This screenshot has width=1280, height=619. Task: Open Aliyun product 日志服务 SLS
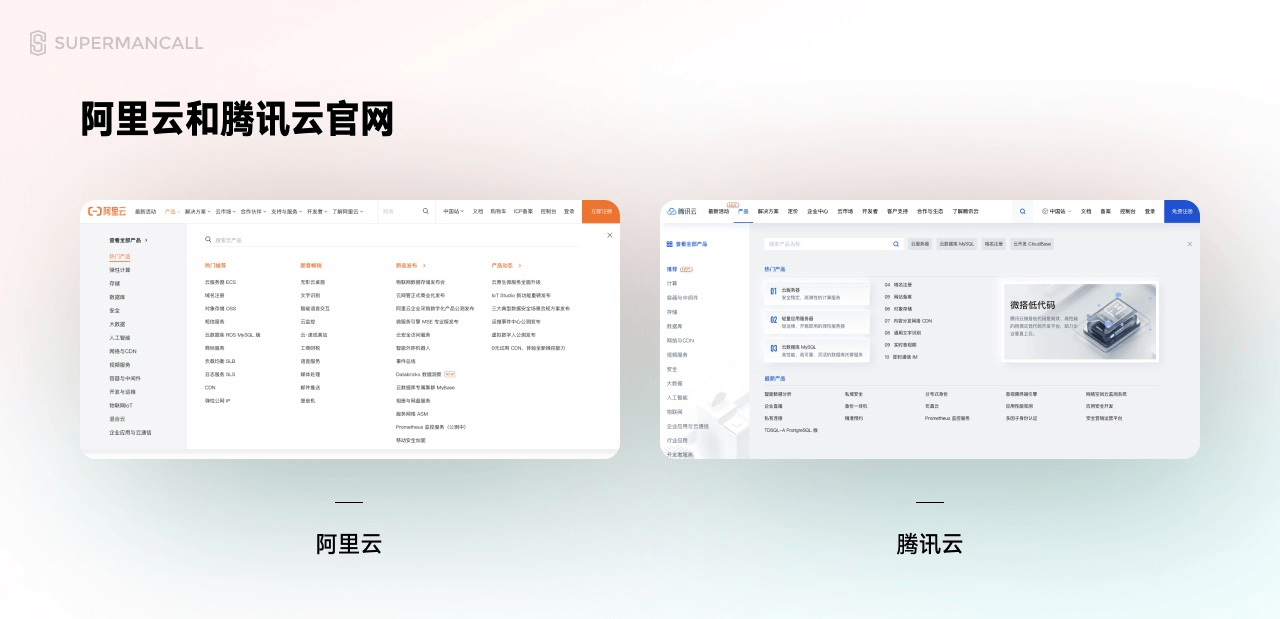[x=220, y=374]
